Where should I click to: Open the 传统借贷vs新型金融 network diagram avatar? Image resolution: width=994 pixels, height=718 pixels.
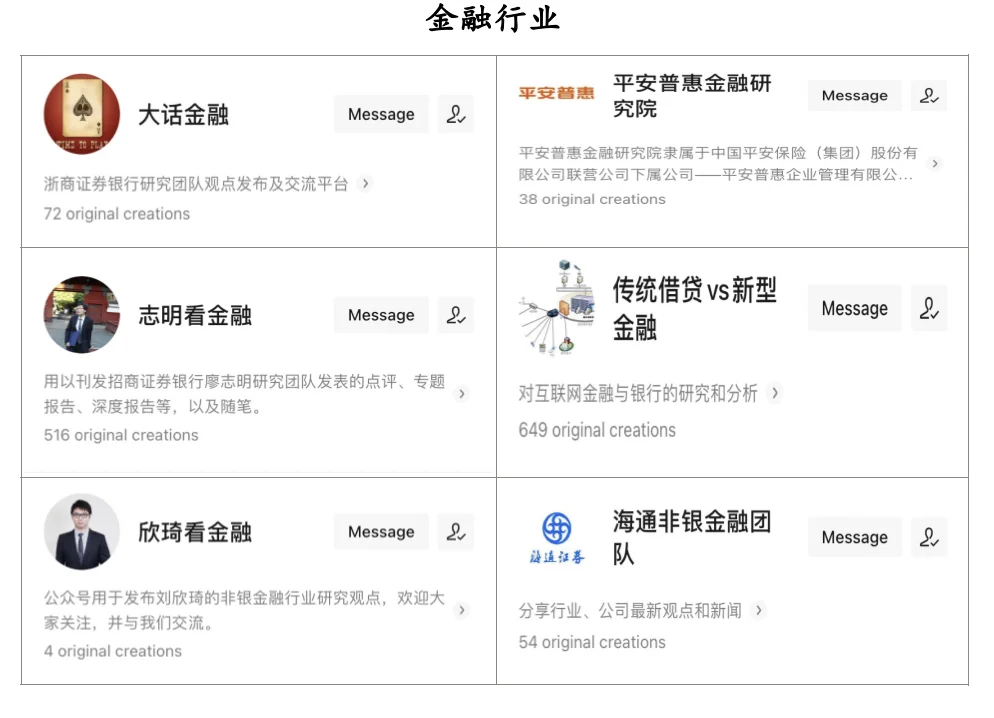tap(557, 307)
